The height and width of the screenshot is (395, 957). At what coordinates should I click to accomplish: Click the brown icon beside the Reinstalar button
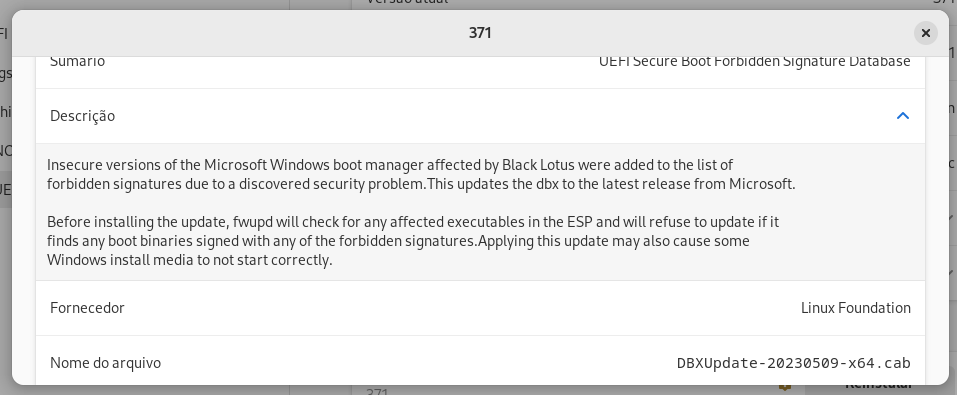point(785,387)
